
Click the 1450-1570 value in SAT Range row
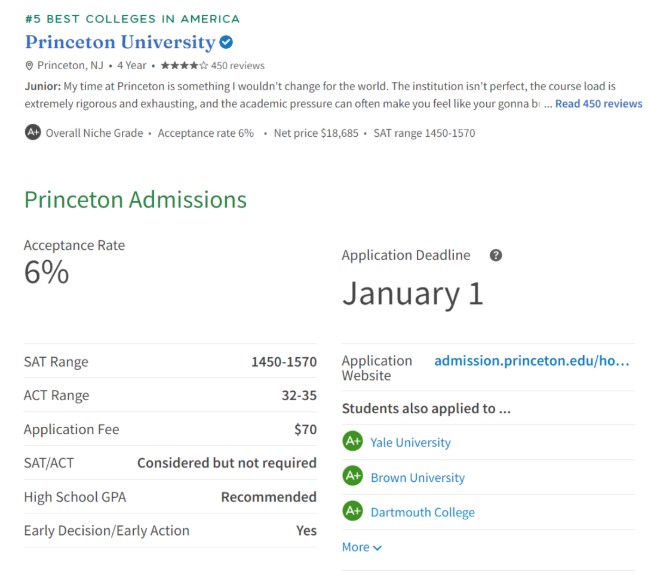[284, 362]
